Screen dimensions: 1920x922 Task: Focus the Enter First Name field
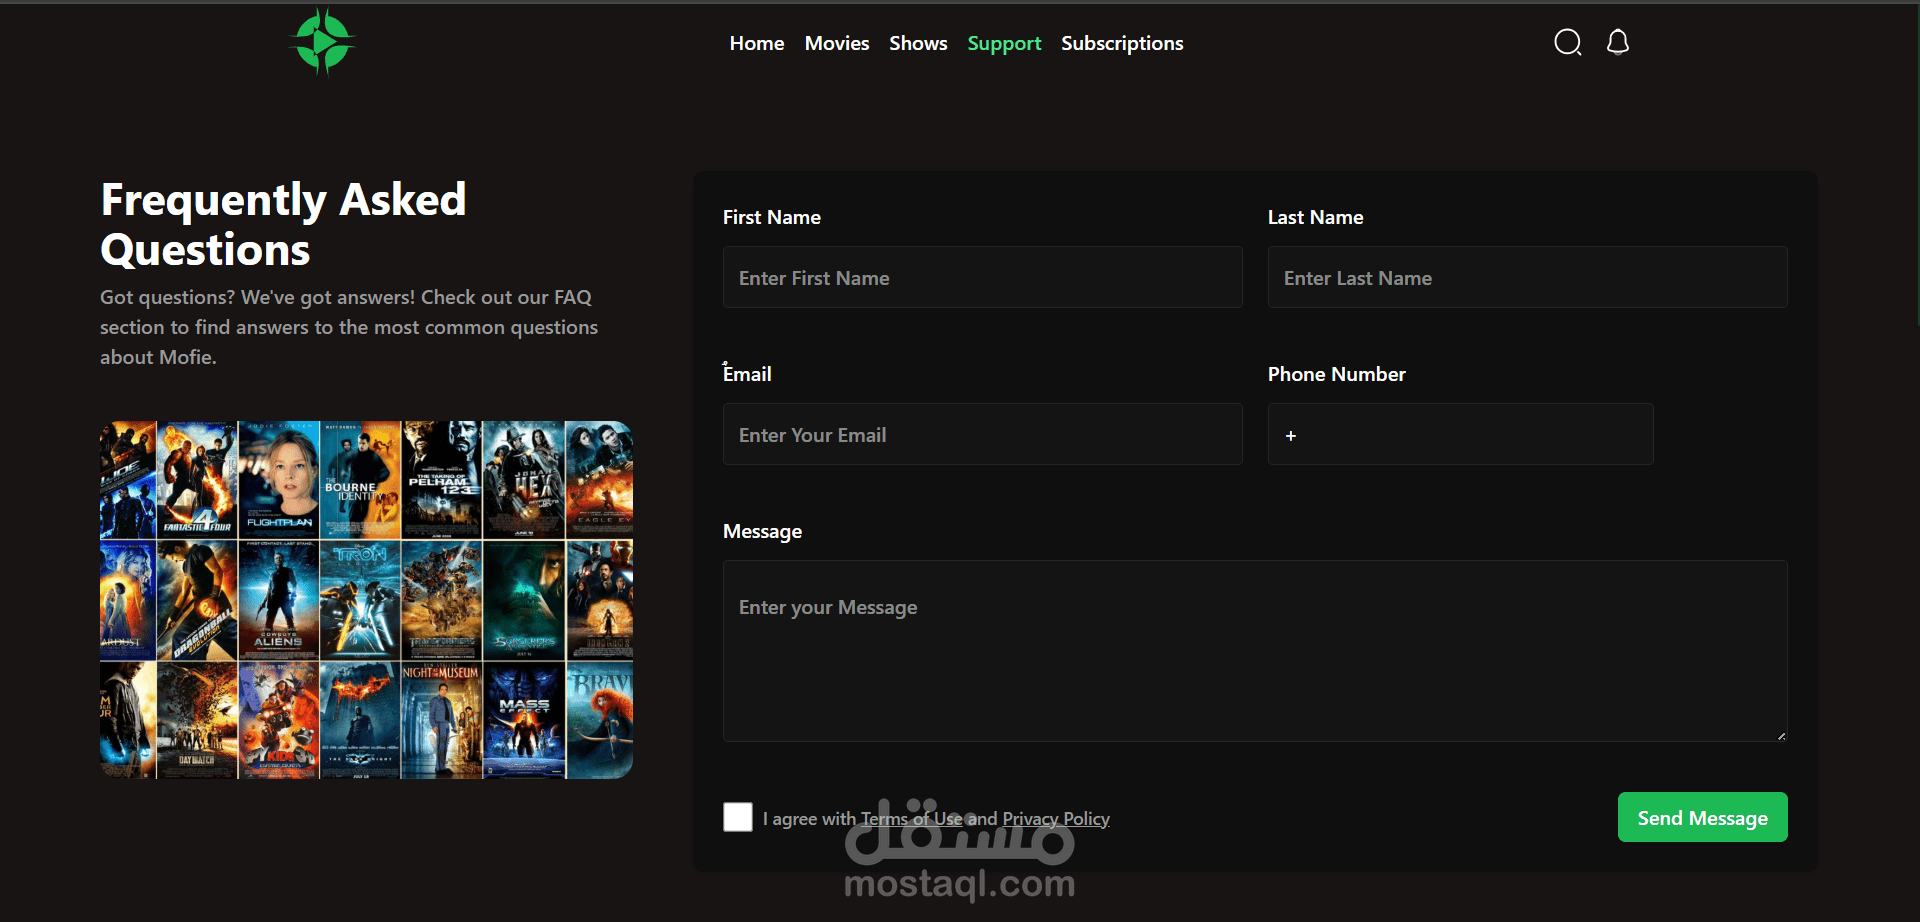[983, 277]
